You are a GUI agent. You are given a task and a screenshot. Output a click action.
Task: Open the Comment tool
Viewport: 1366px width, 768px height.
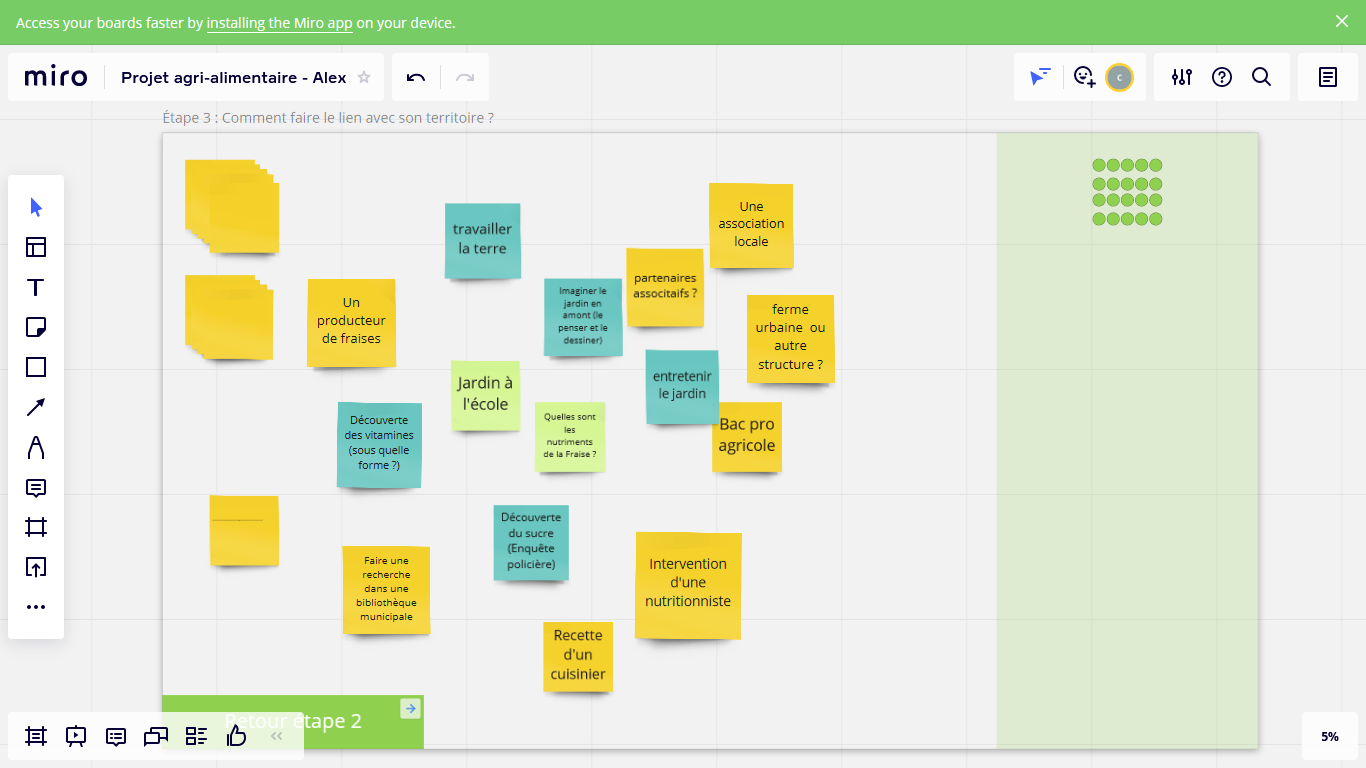coord(36,488)
